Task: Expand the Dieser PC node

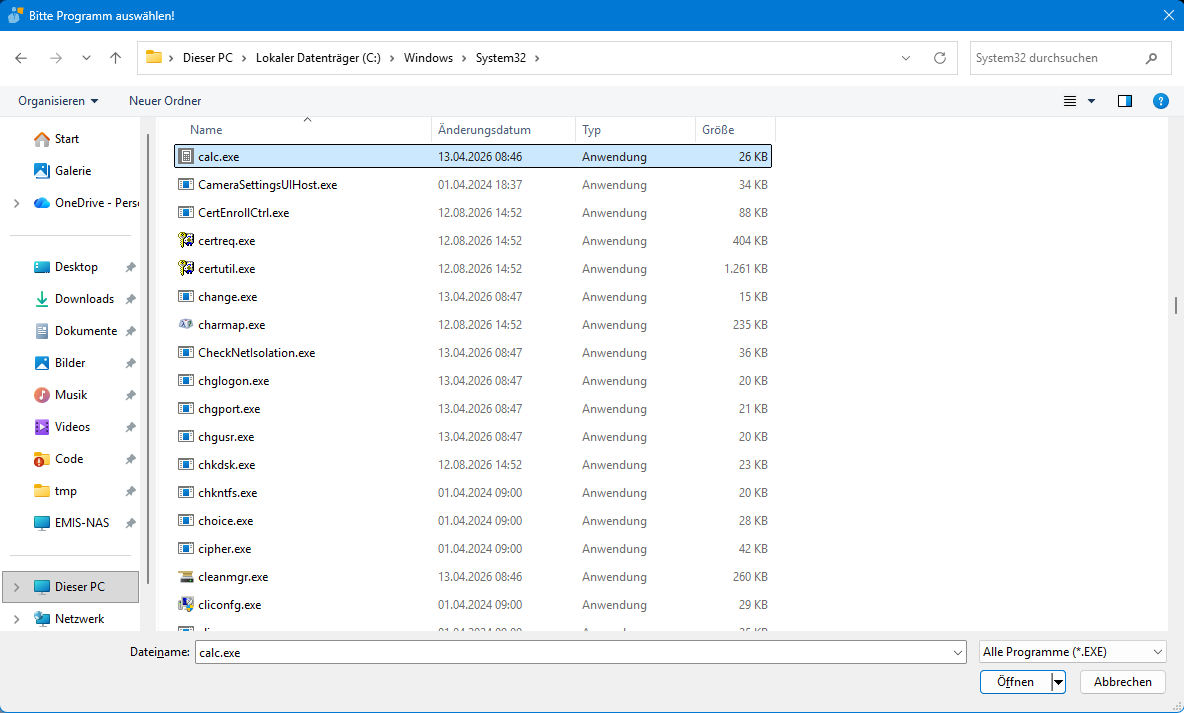Action: coord(17,587)
